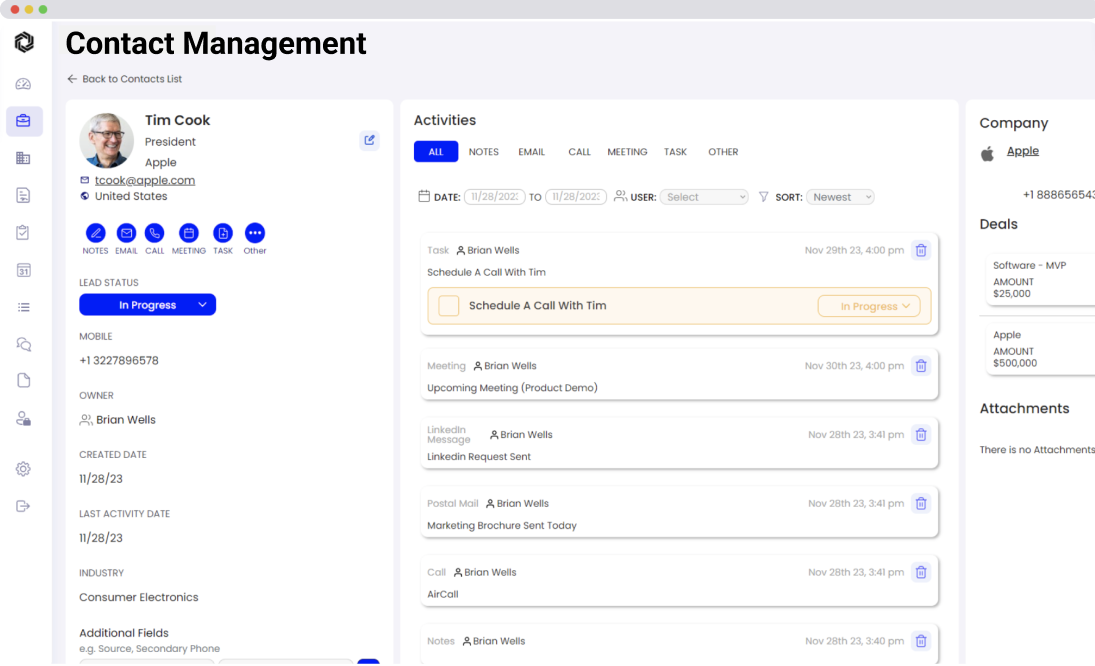The width and height of the screenshot is (1095, 666).
Task: Open the clipboard checklist icon in sidebar
Action: [x=23, y=232]
